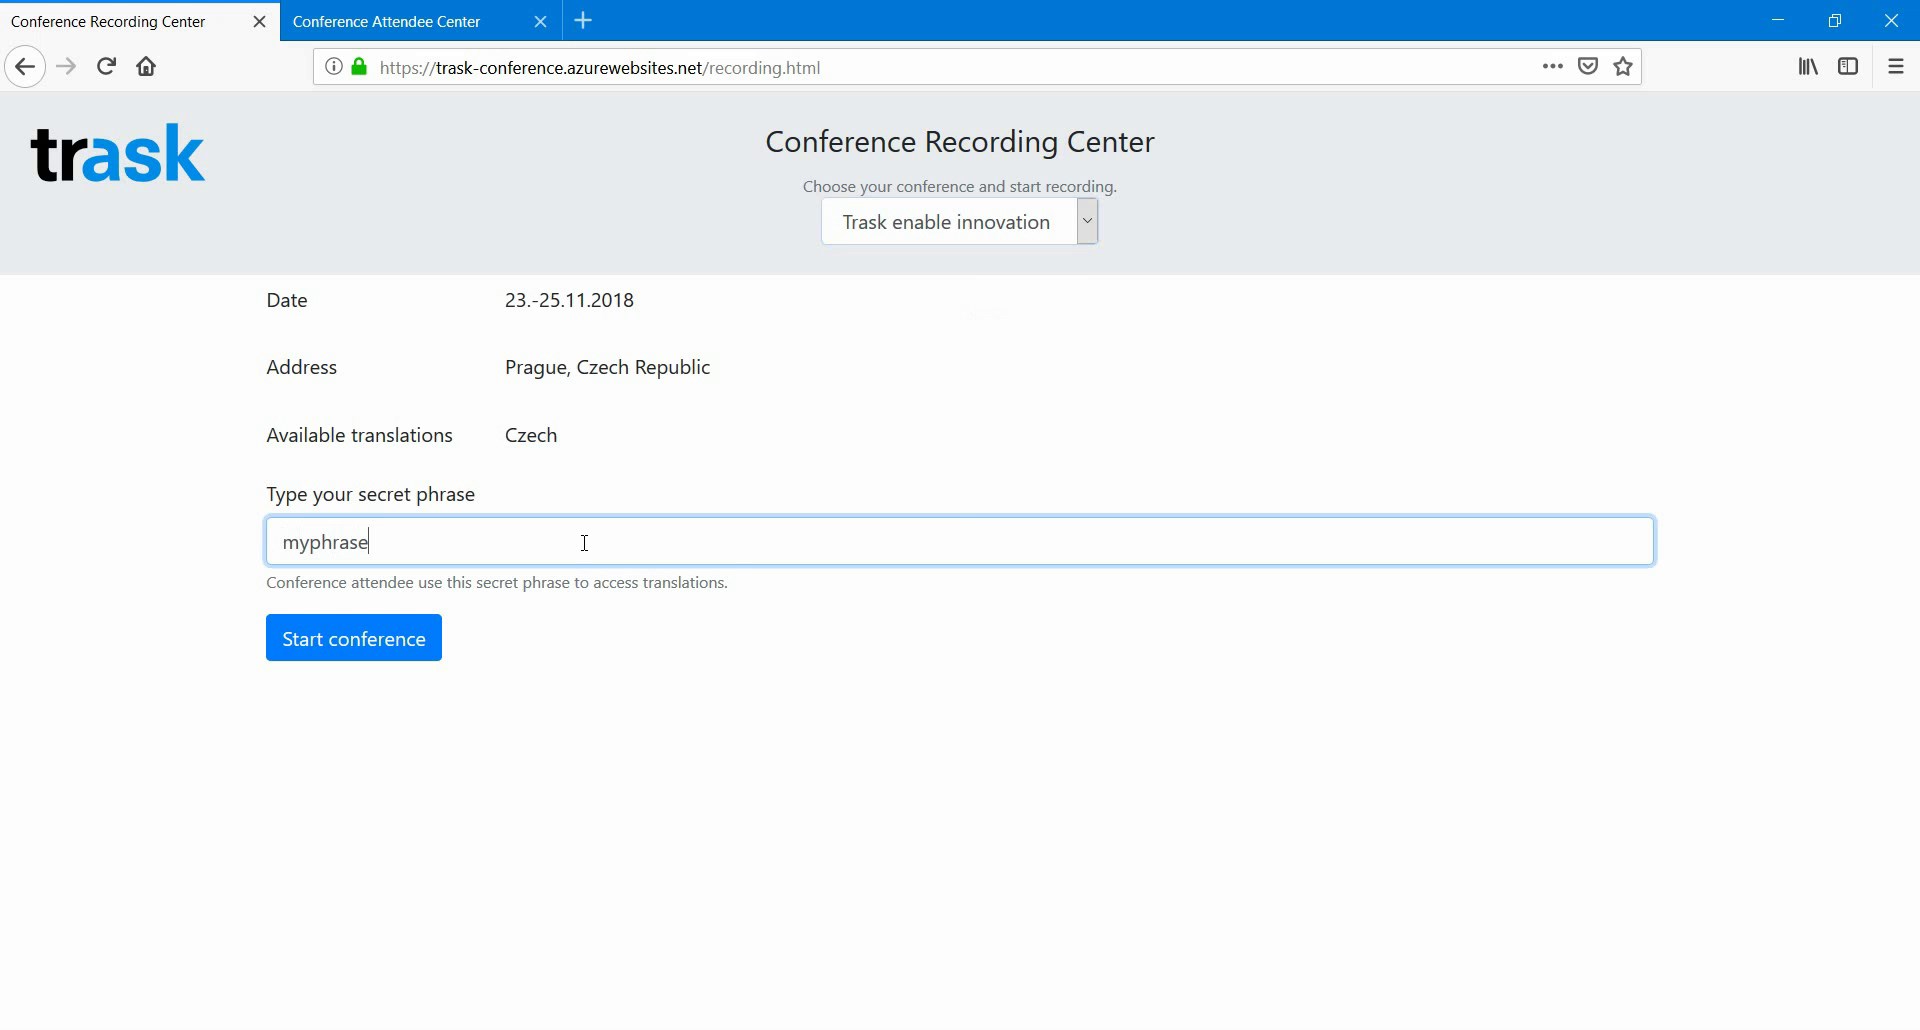
Task: Click the address Prague, Czech Republic
Action: [x=608, y=368]
